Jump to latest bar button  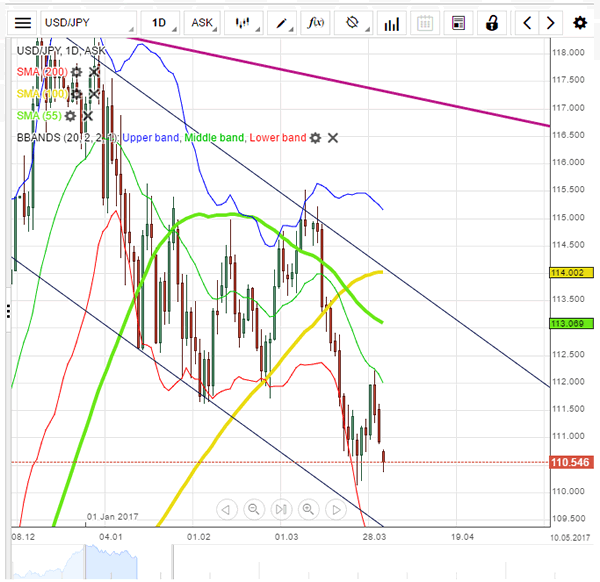(x=281, y=509)
